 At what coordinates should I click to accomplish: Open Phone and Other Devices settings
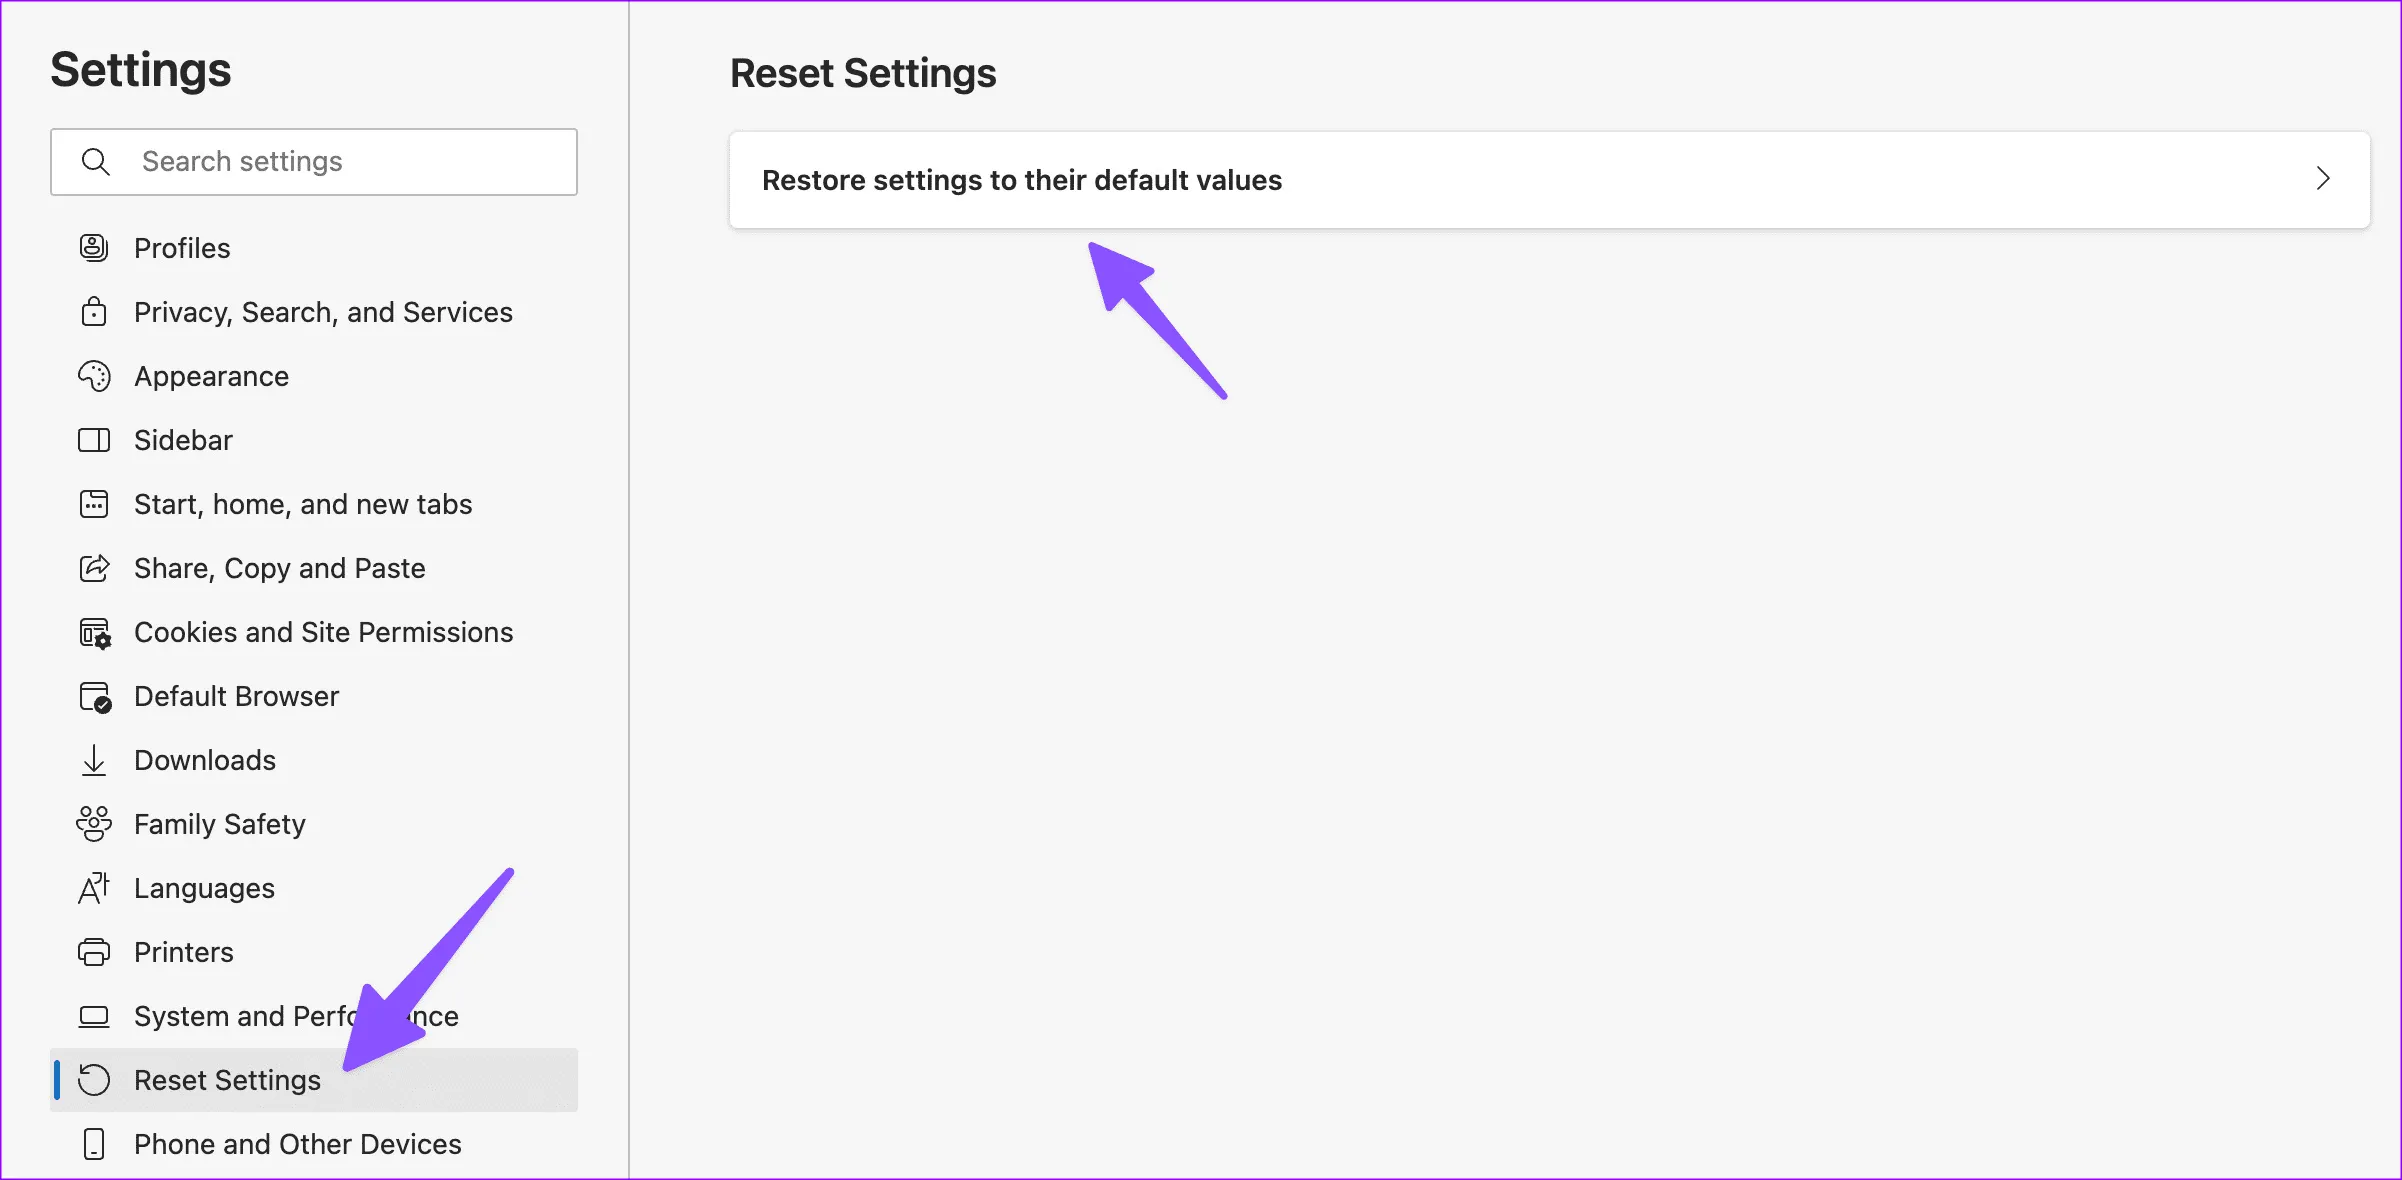[x=297, y=1143]
